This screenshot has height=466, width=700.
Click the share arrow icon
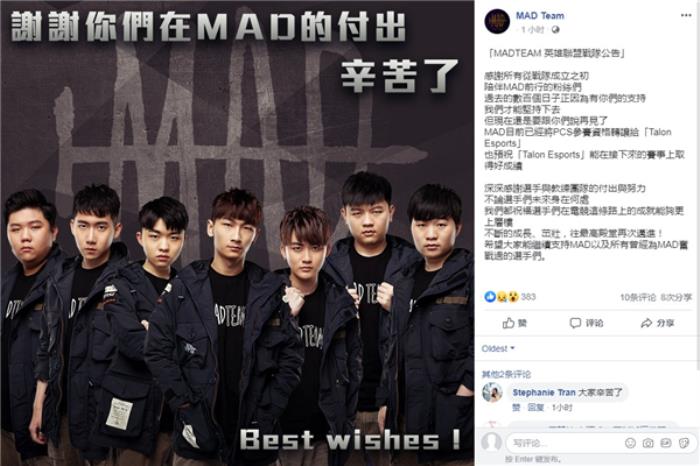click(646, 323)
